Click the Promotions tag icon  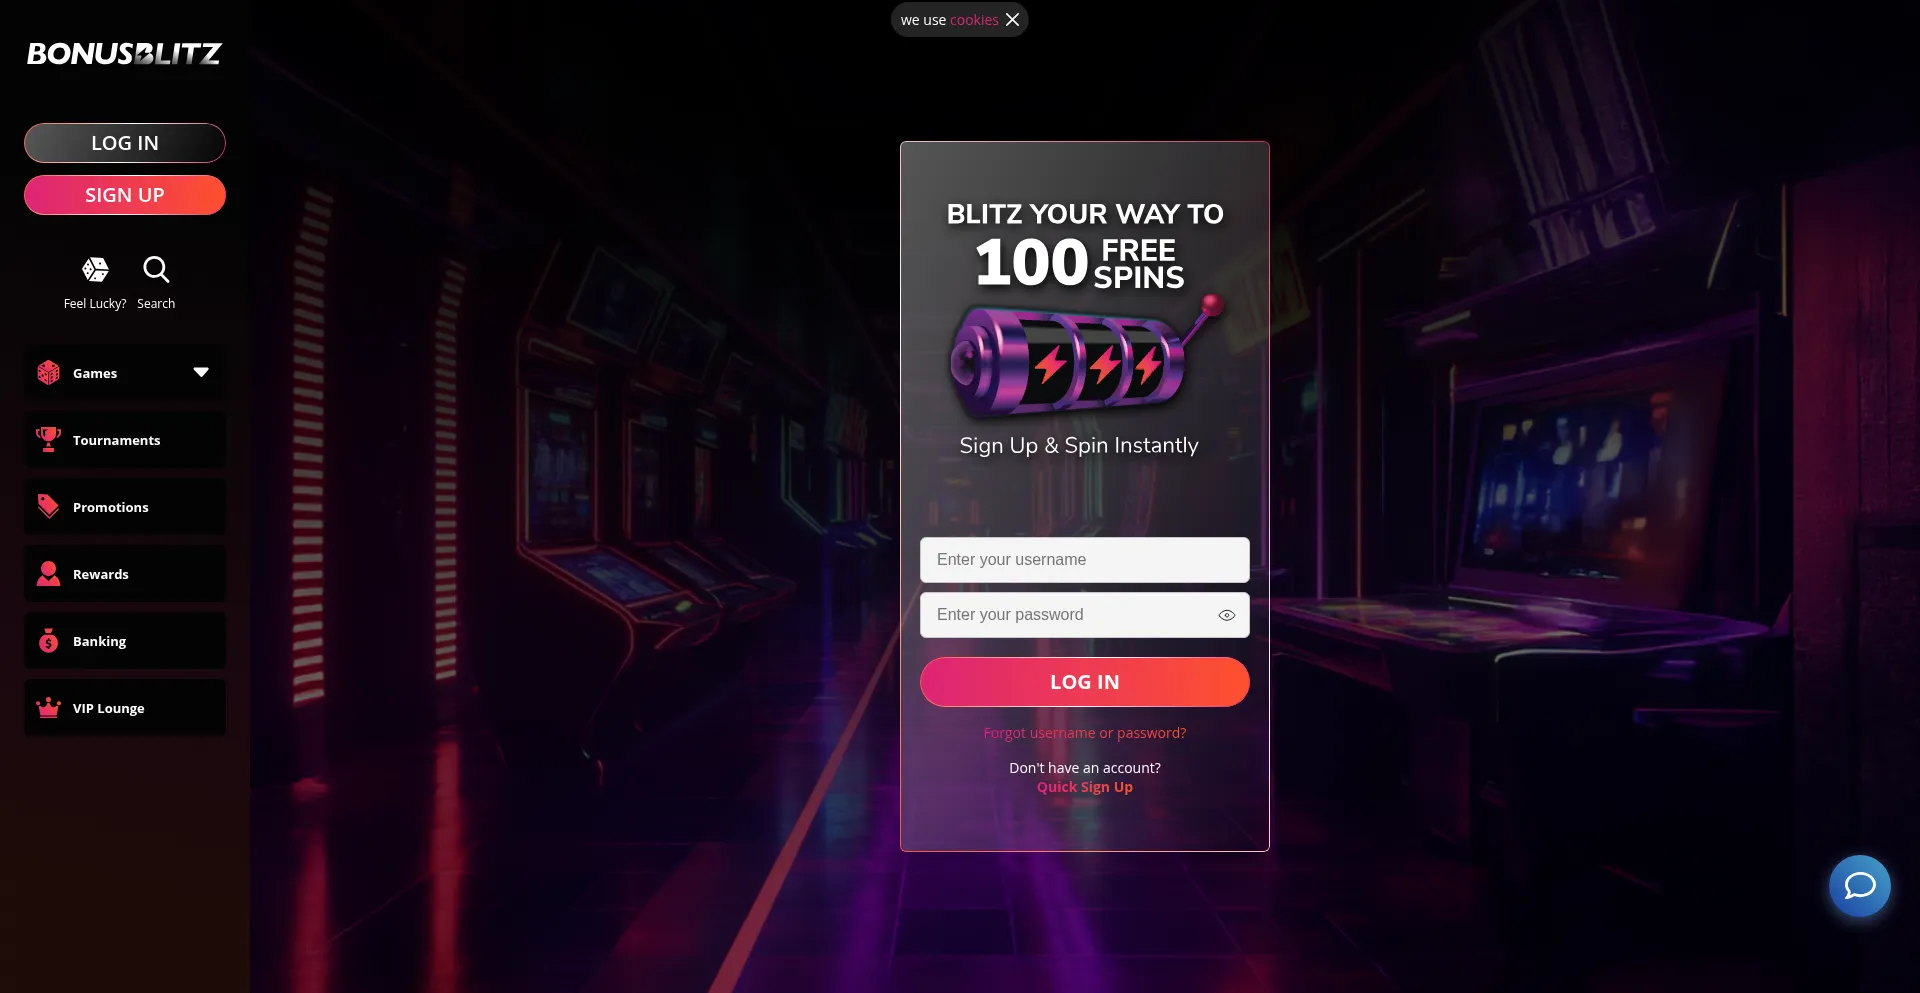(48, 506)
